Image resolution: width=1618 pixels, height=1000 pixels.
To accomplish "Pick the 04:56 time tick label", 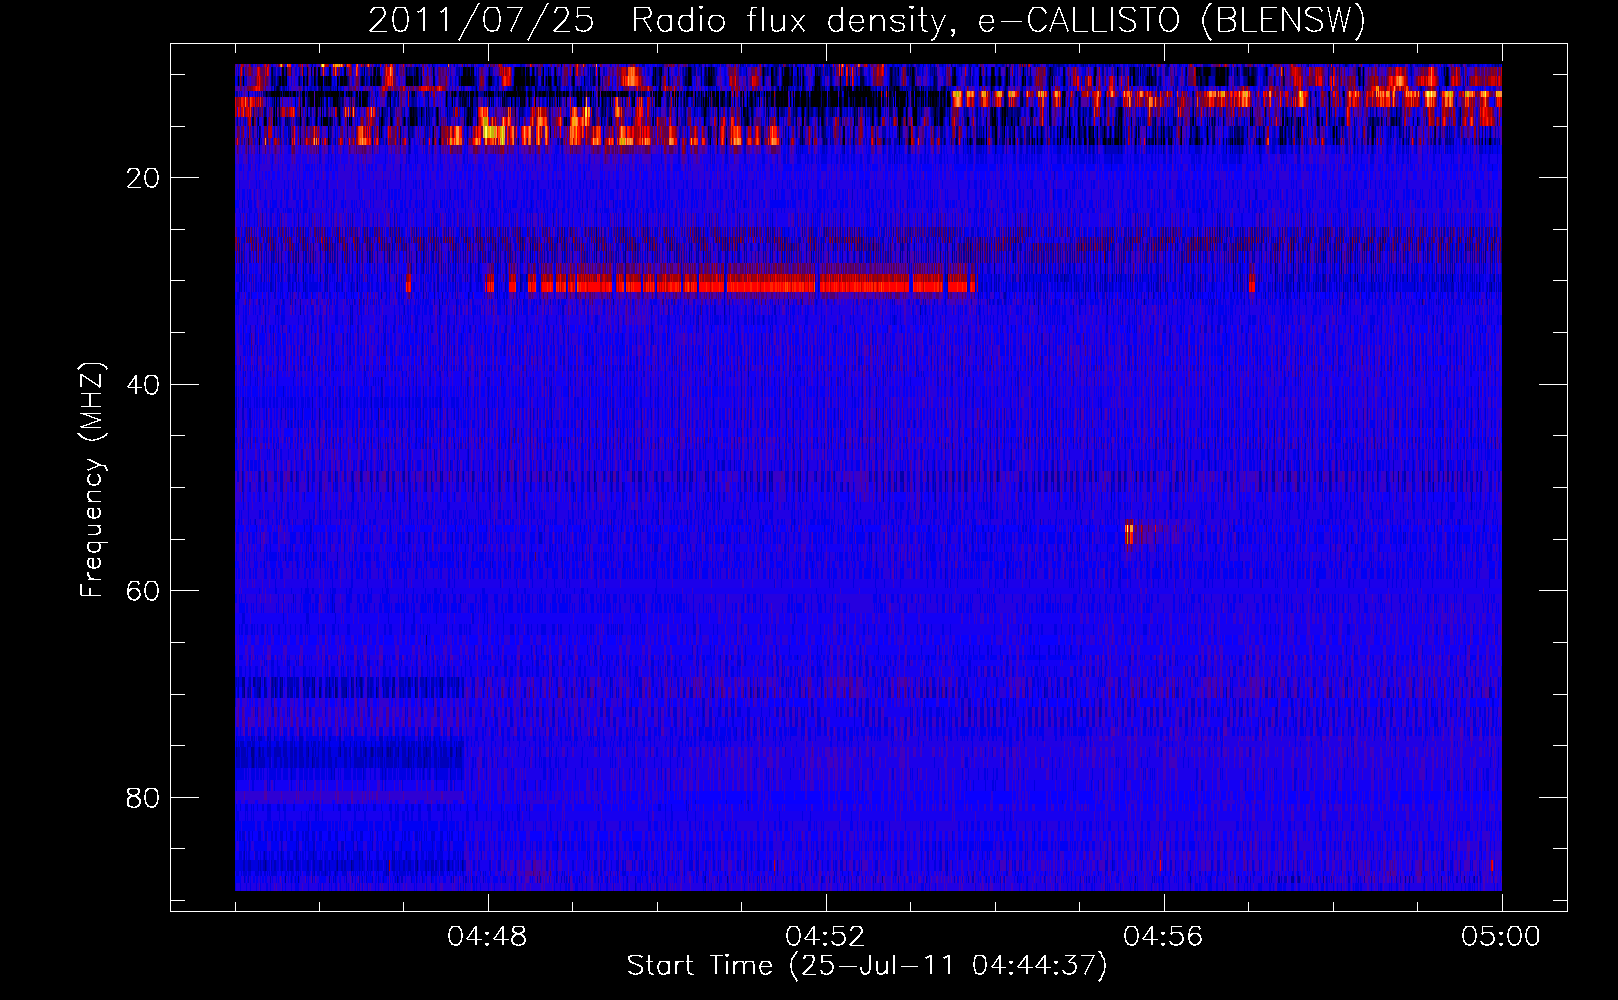I will click(1164, 937).
